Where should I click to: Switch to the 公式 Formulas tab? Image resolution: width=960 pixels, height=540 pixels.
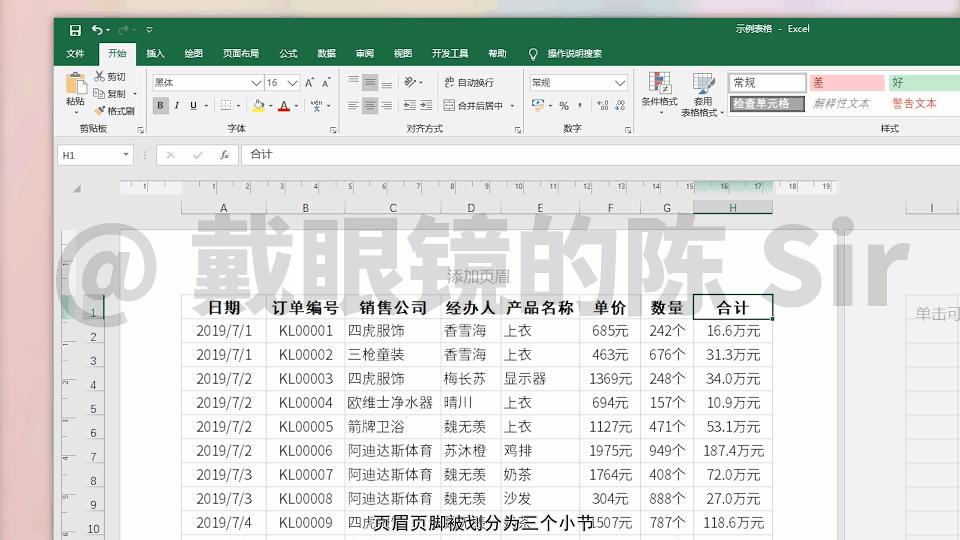288,53
